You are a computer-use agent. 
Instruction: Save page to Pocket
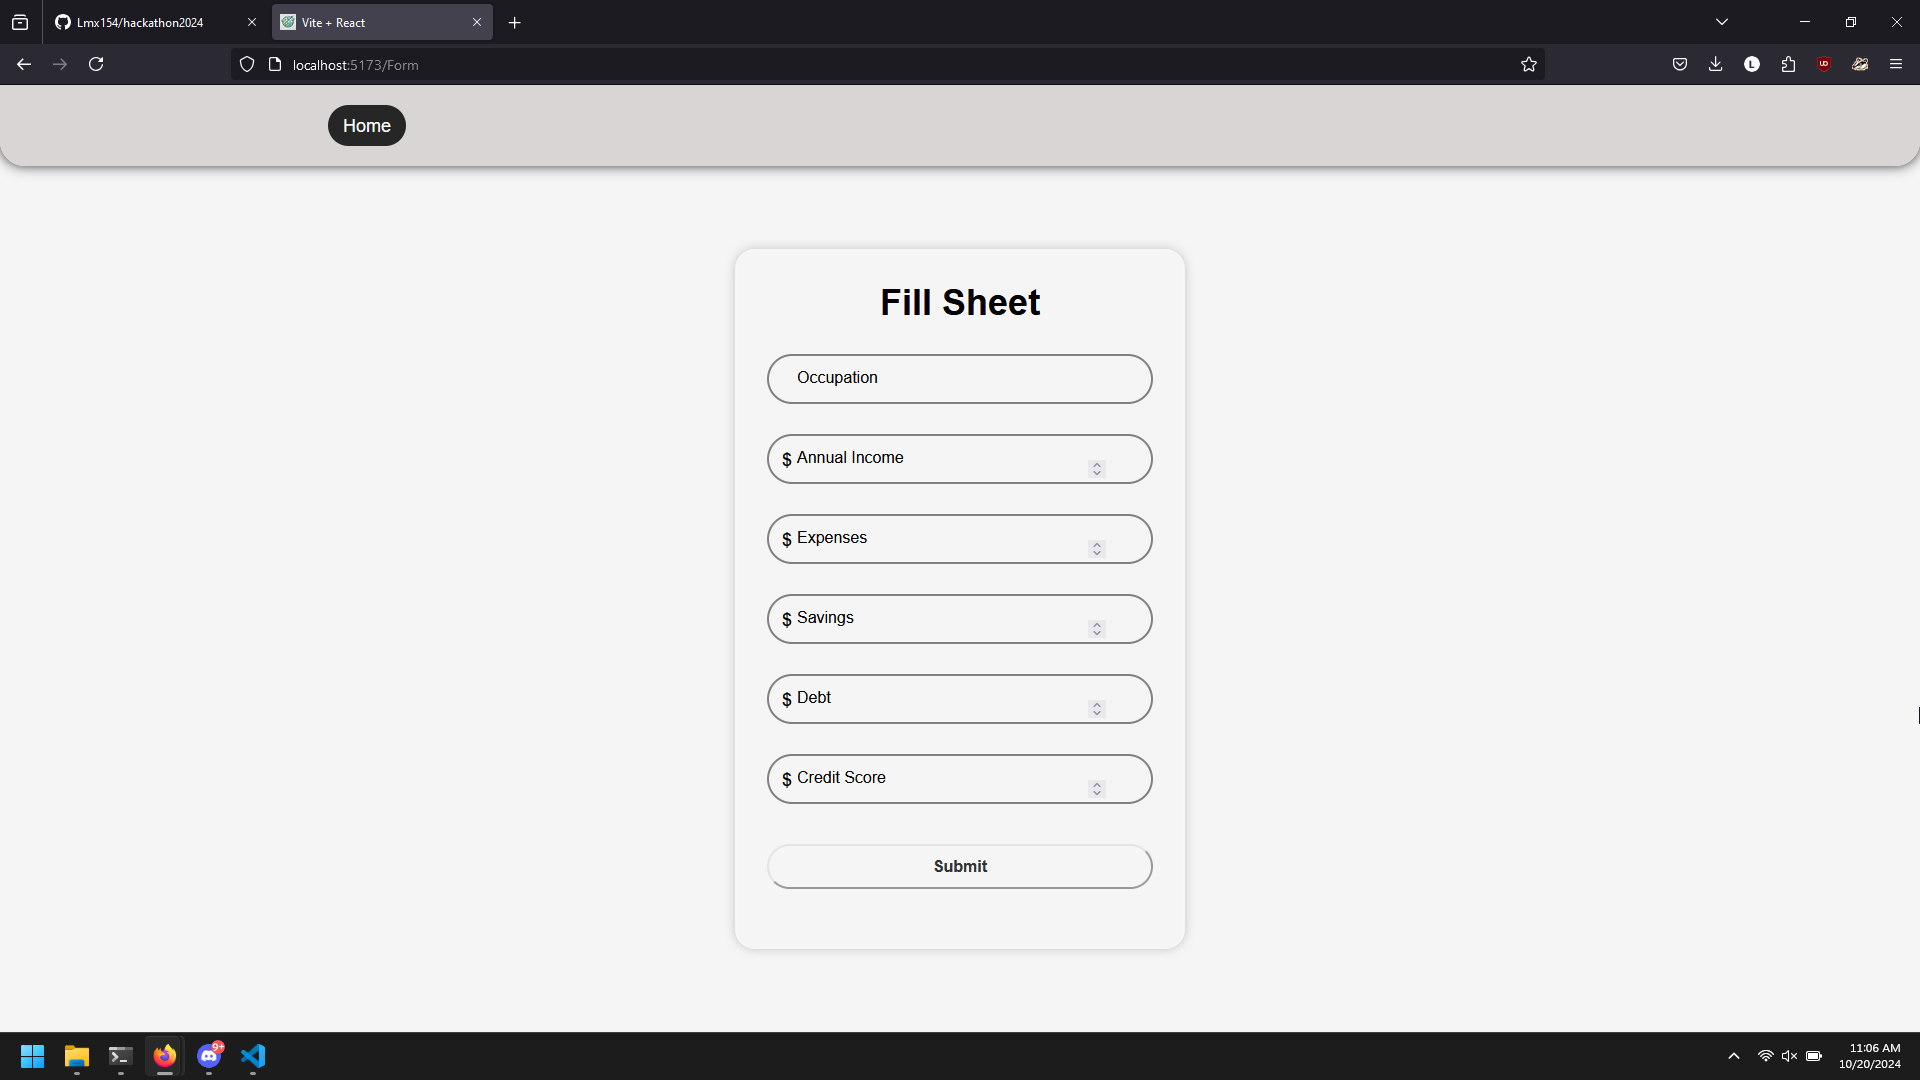pos(1679,65)
